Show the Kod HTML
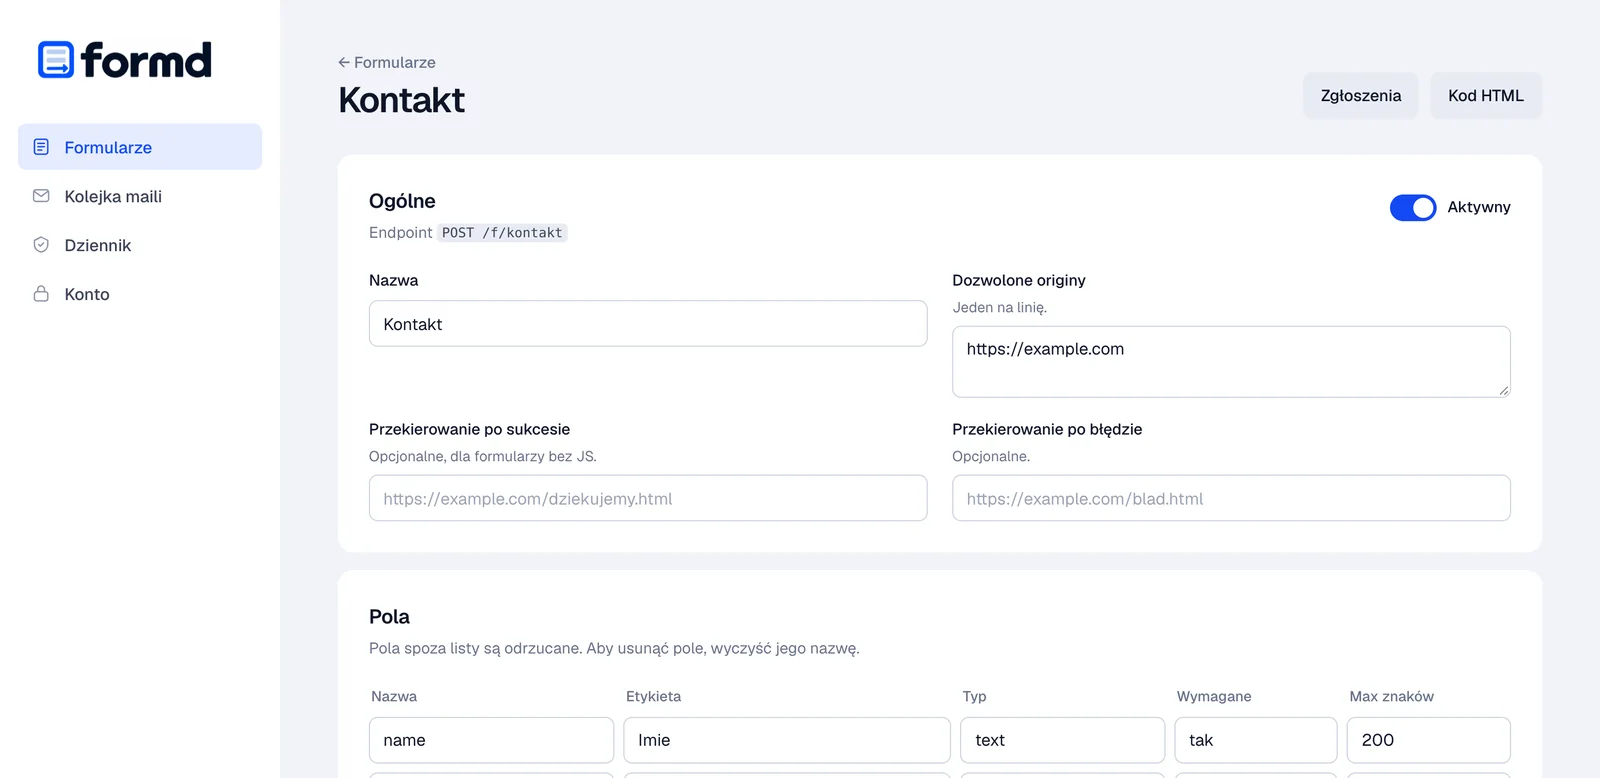 [1486, 96]
